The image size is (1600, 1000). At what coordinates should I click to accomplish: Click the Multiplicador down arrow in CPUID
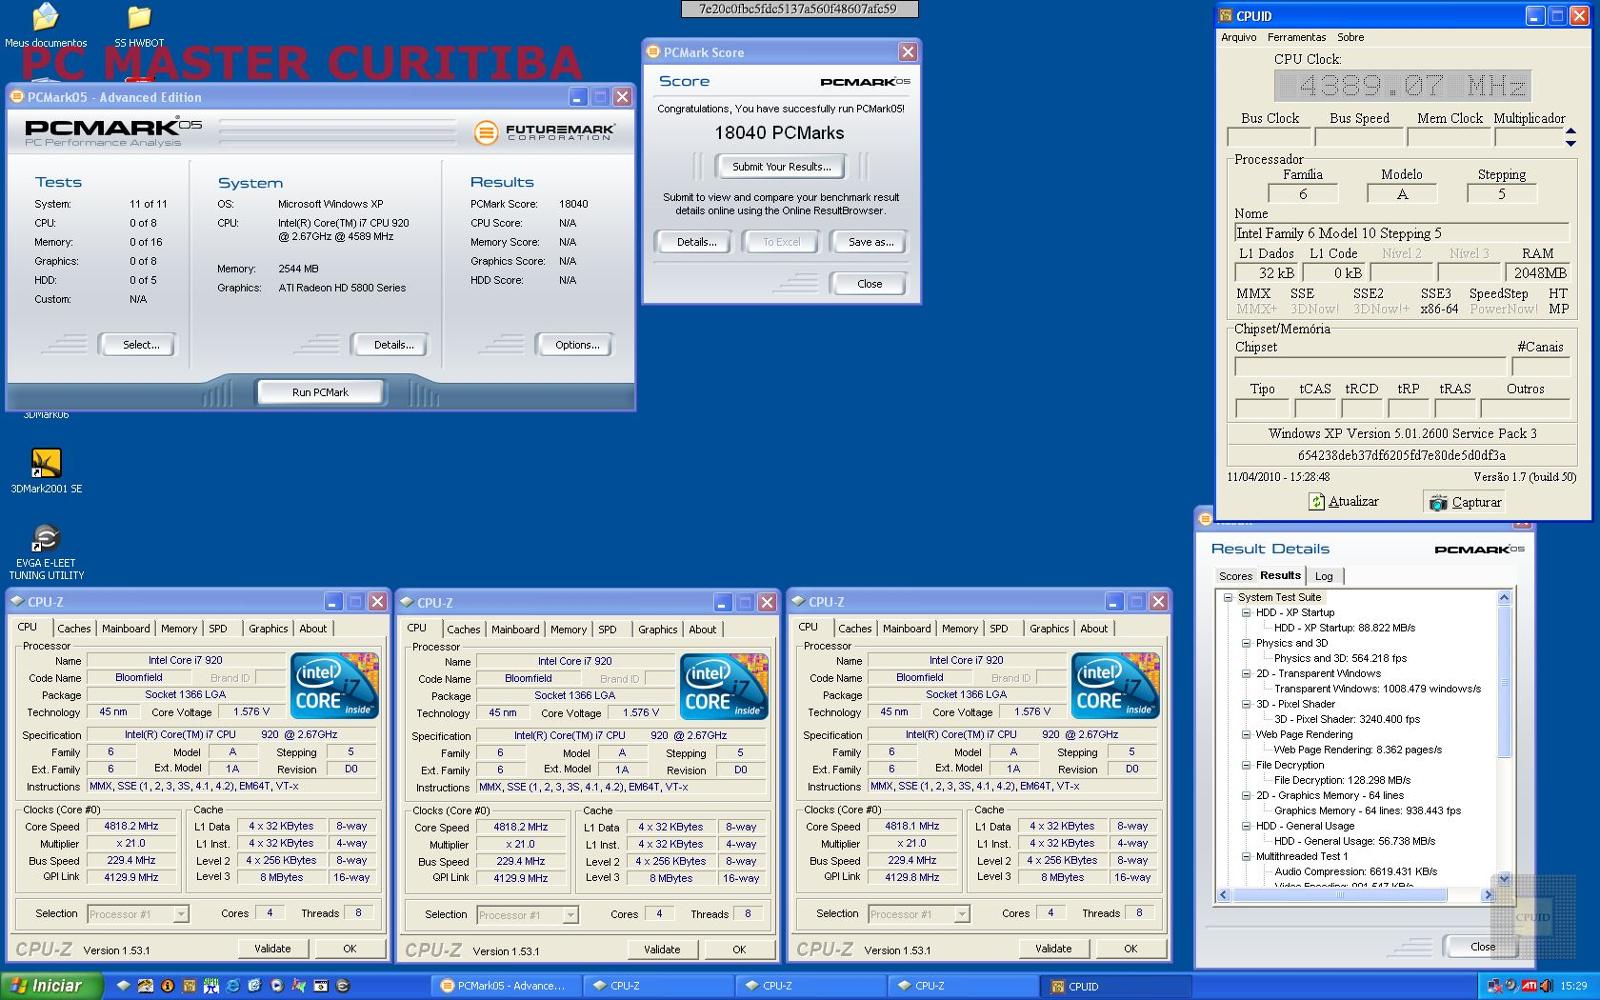click(x=1571, y=143)
